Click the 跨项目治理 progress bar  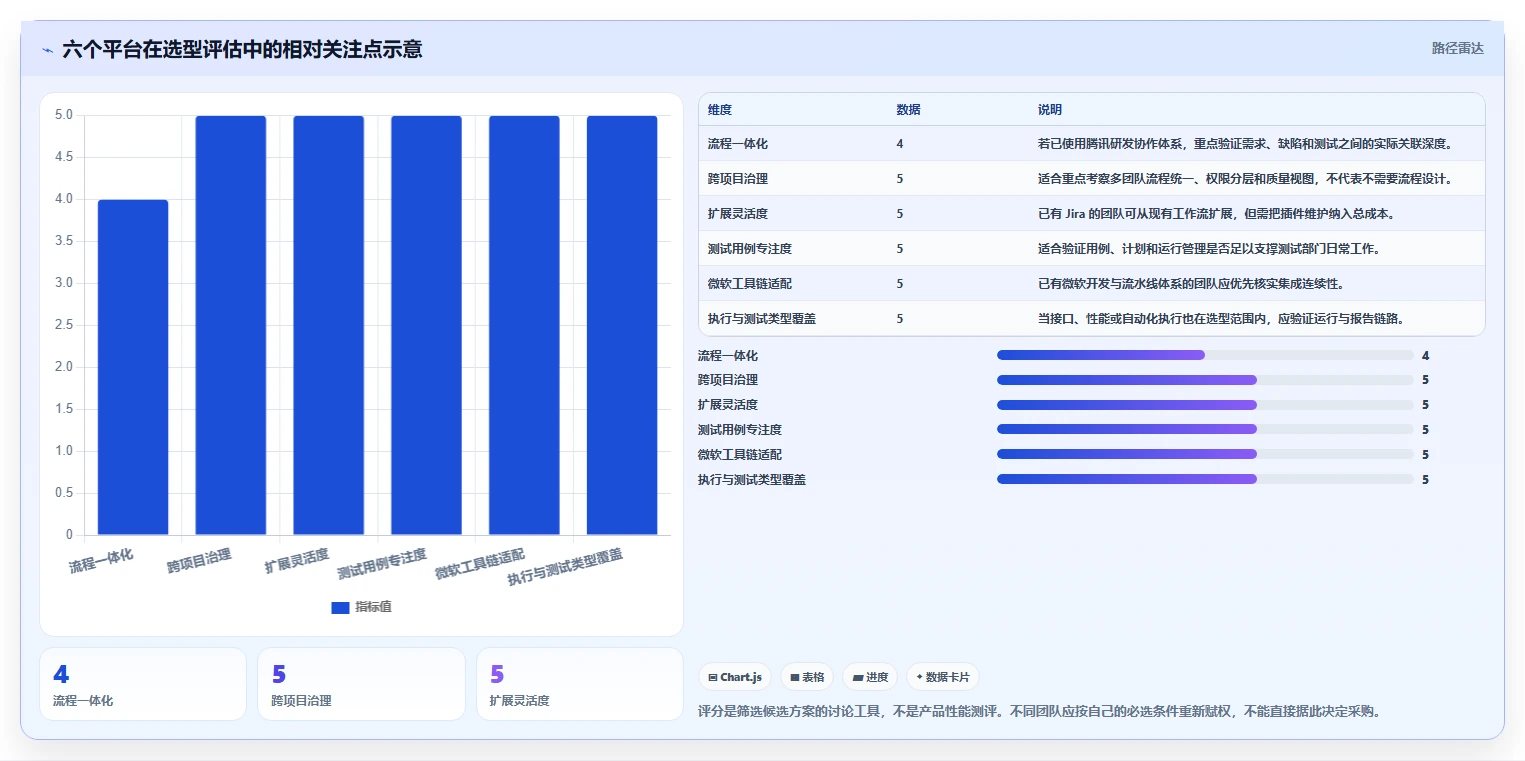tap(1205, 380)
